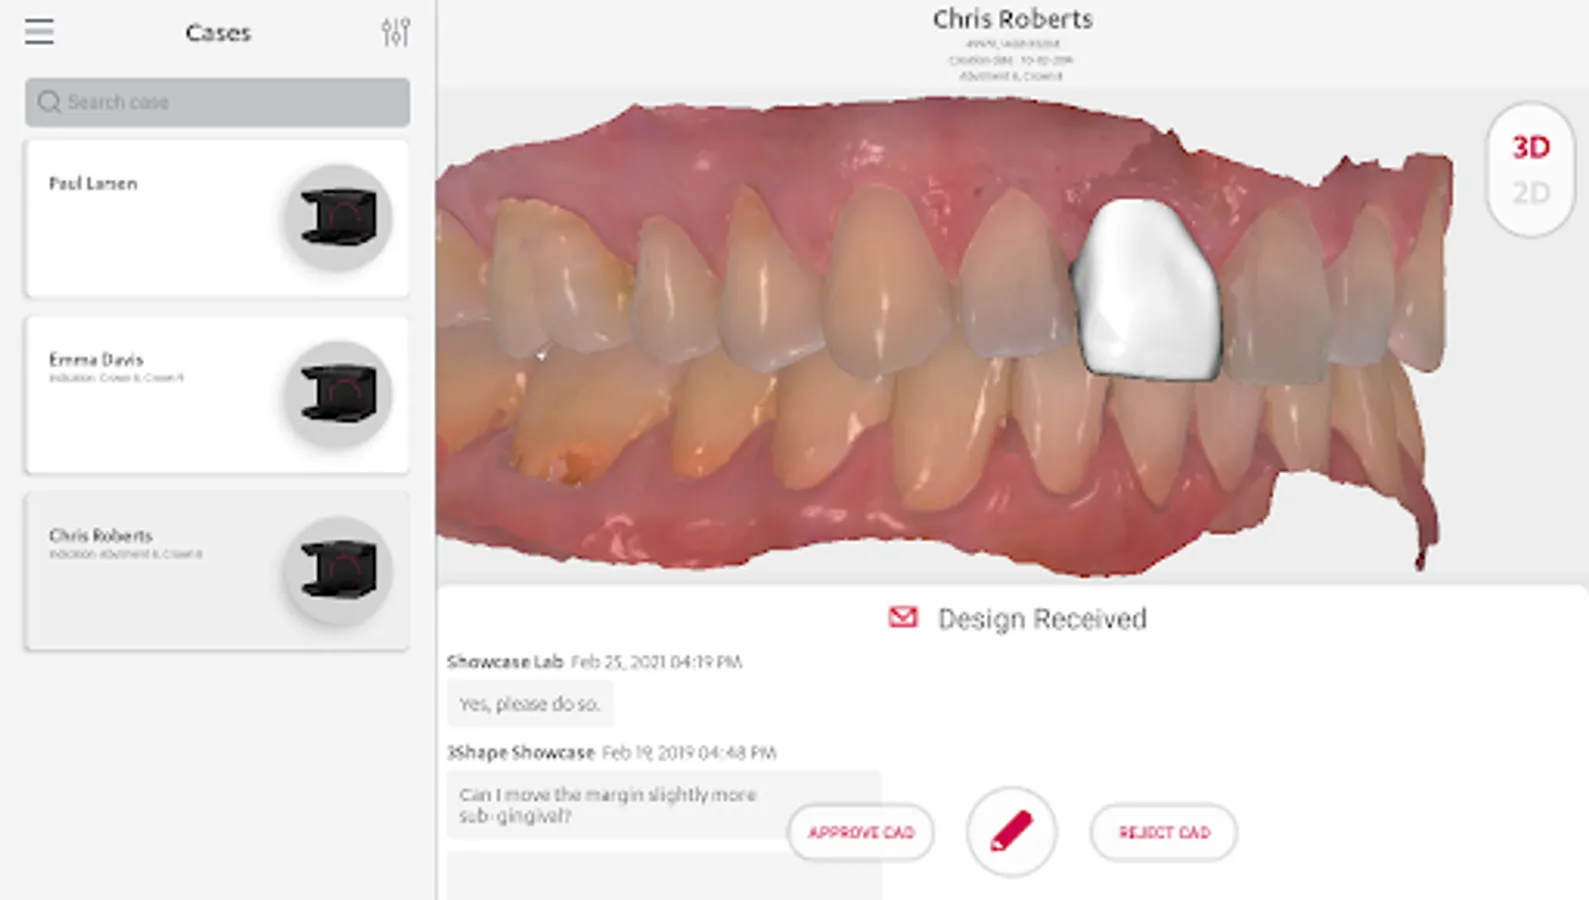Switch the view to 3D
Screen dimensions: 1589x900
(1531, 148)
